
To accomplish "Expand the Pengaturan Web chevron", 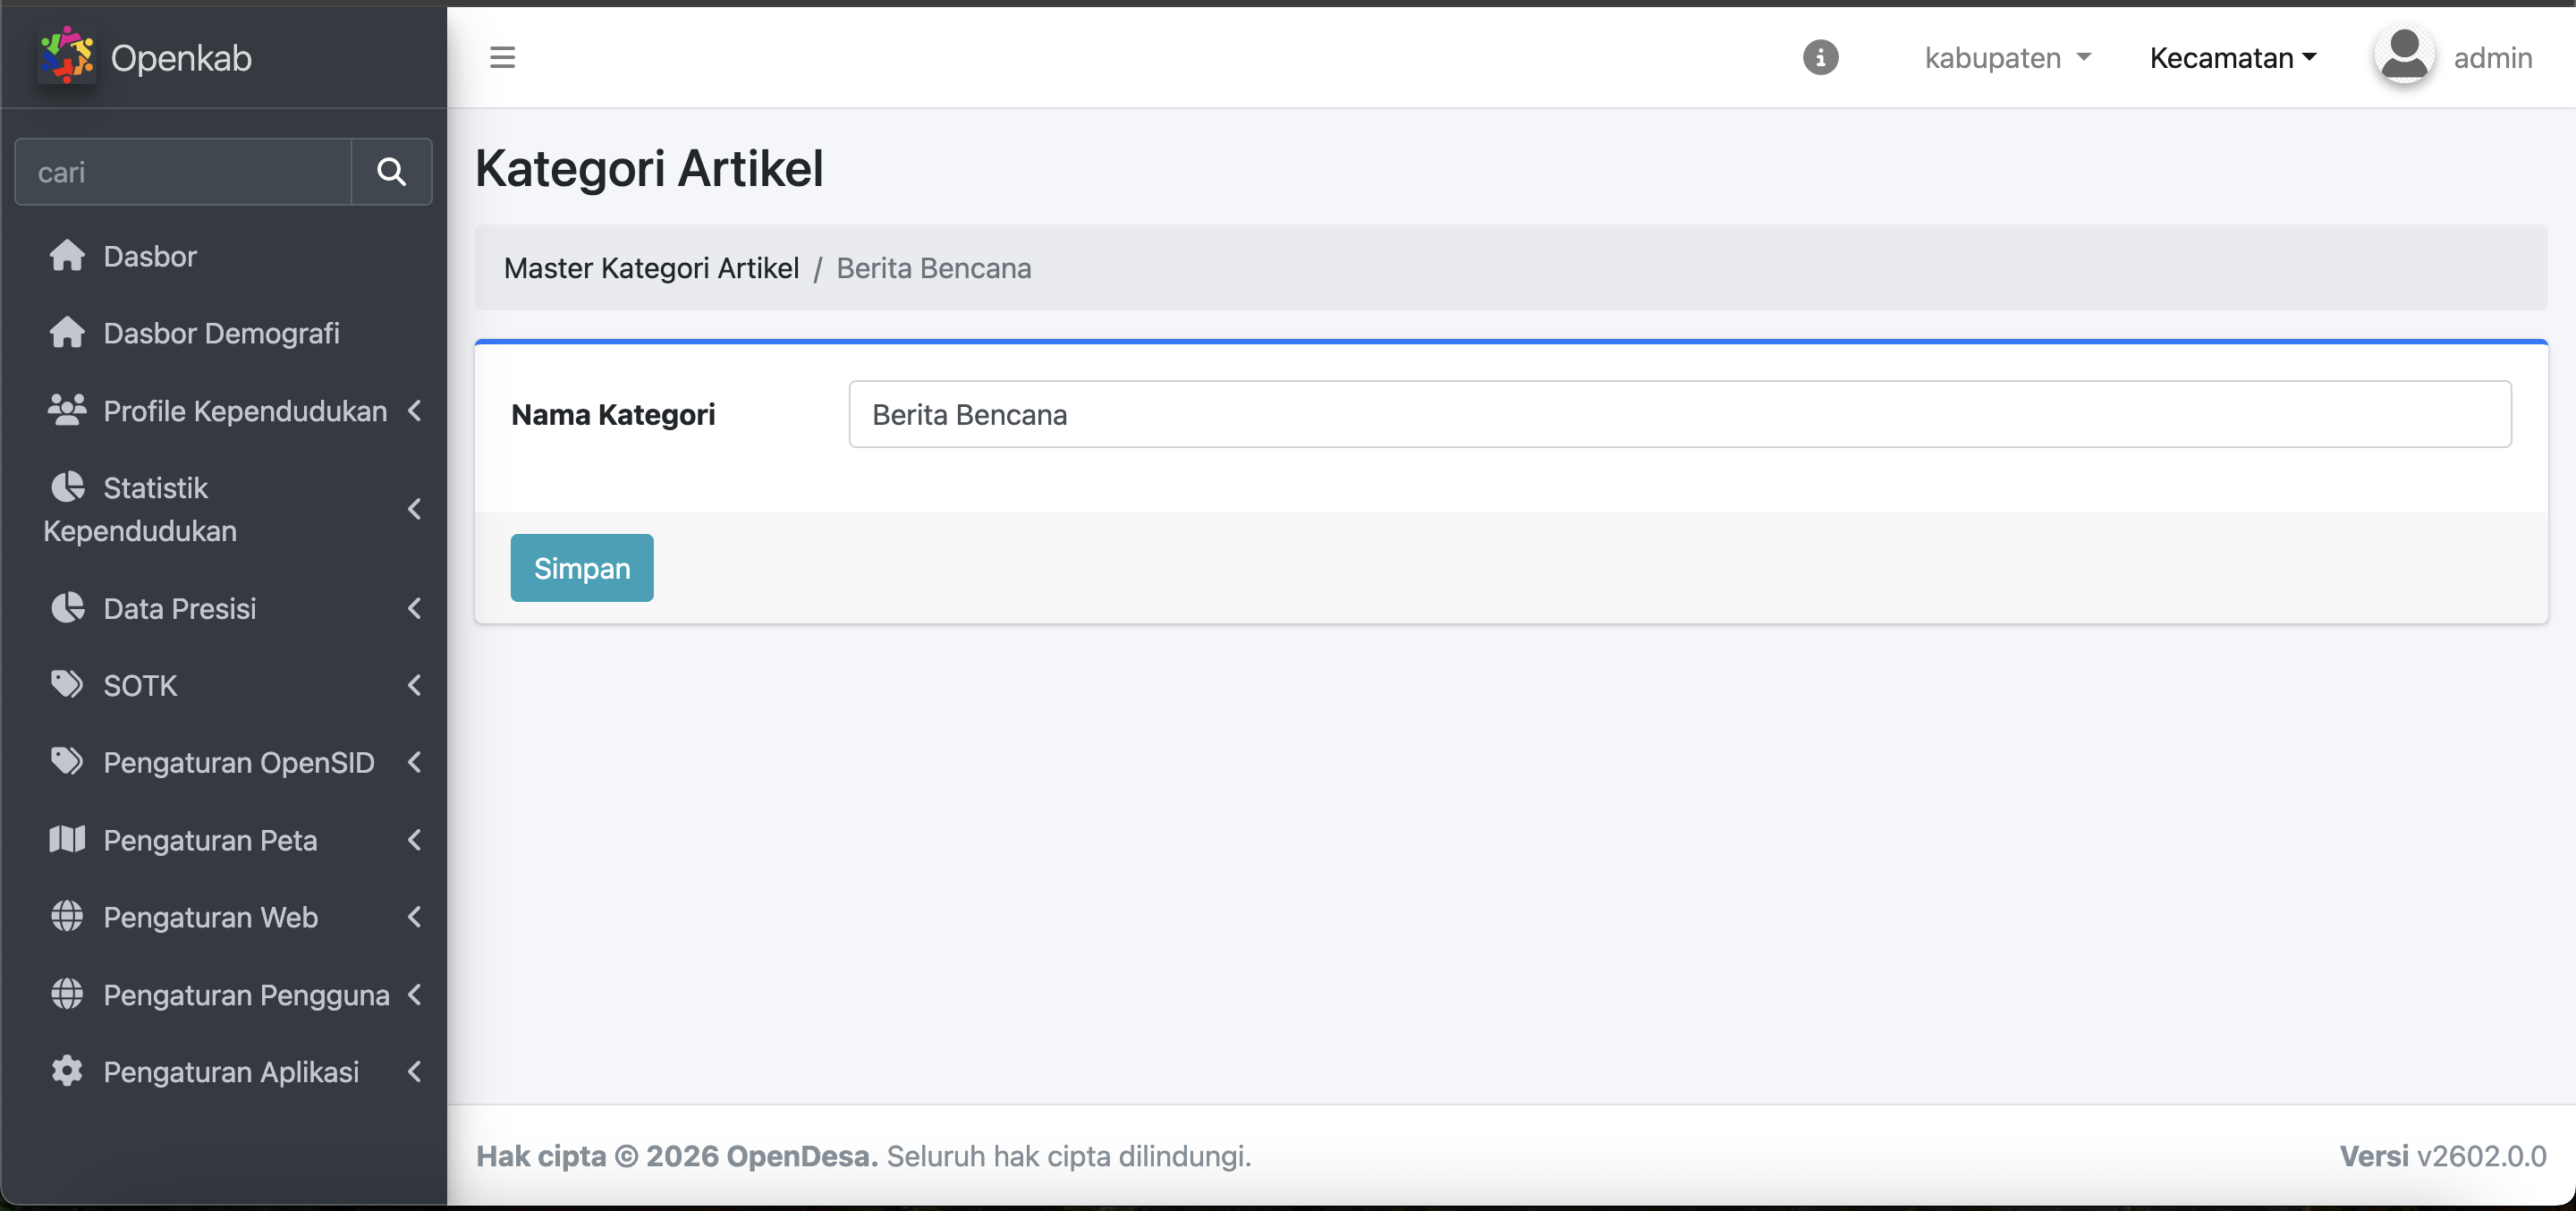I will (414, 917).
